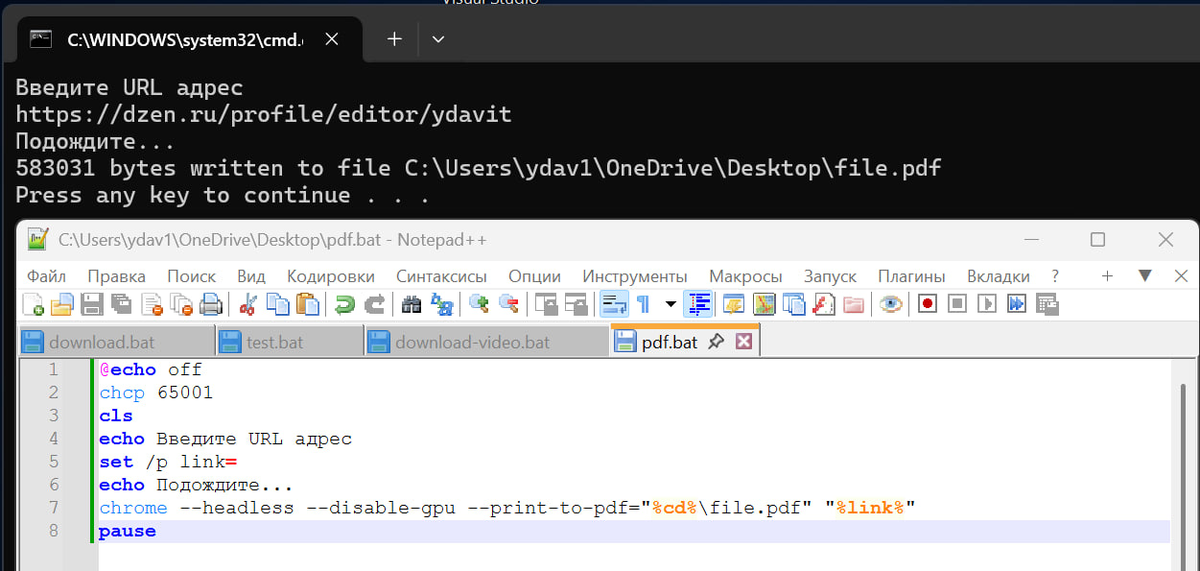1200x571 pixels.
Task: Start macro recording with red dot
Action: point(927,303)
